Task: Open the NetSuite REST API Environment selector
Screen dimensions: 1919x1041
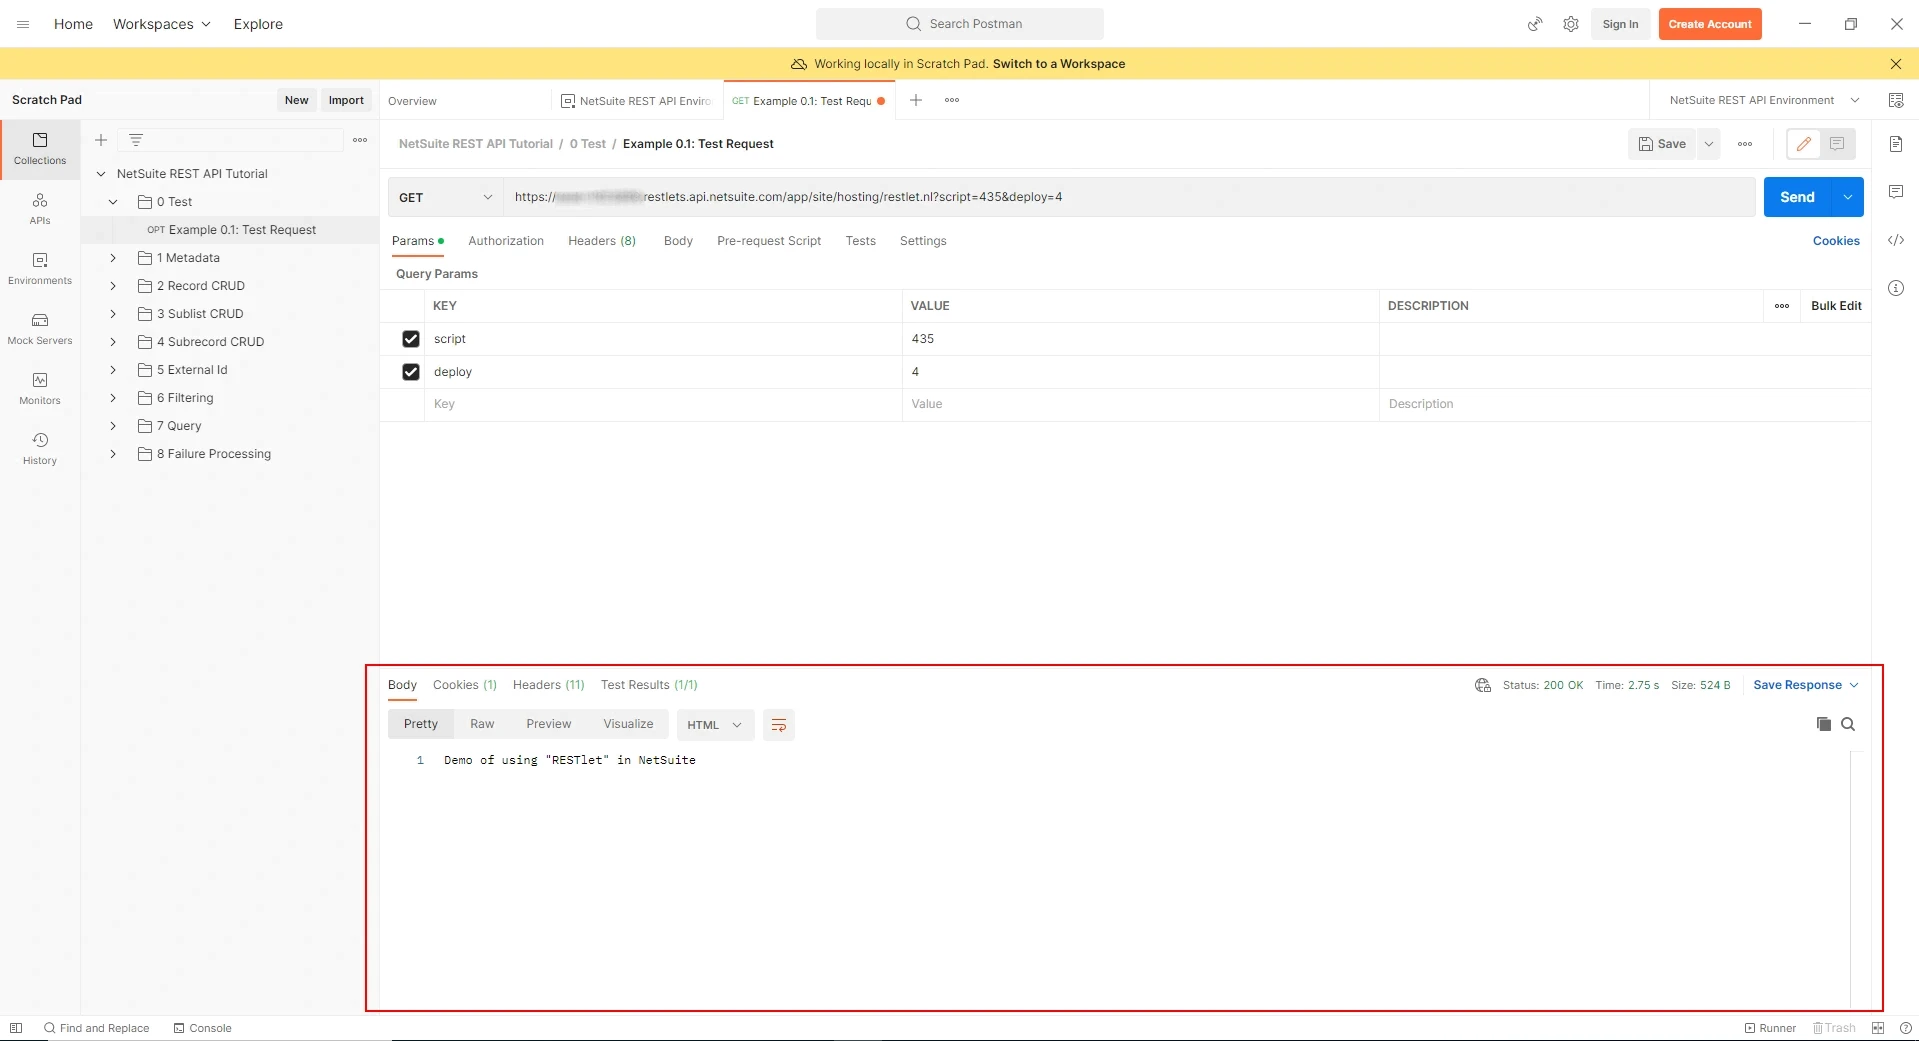Action: [x=1764, y=100]
